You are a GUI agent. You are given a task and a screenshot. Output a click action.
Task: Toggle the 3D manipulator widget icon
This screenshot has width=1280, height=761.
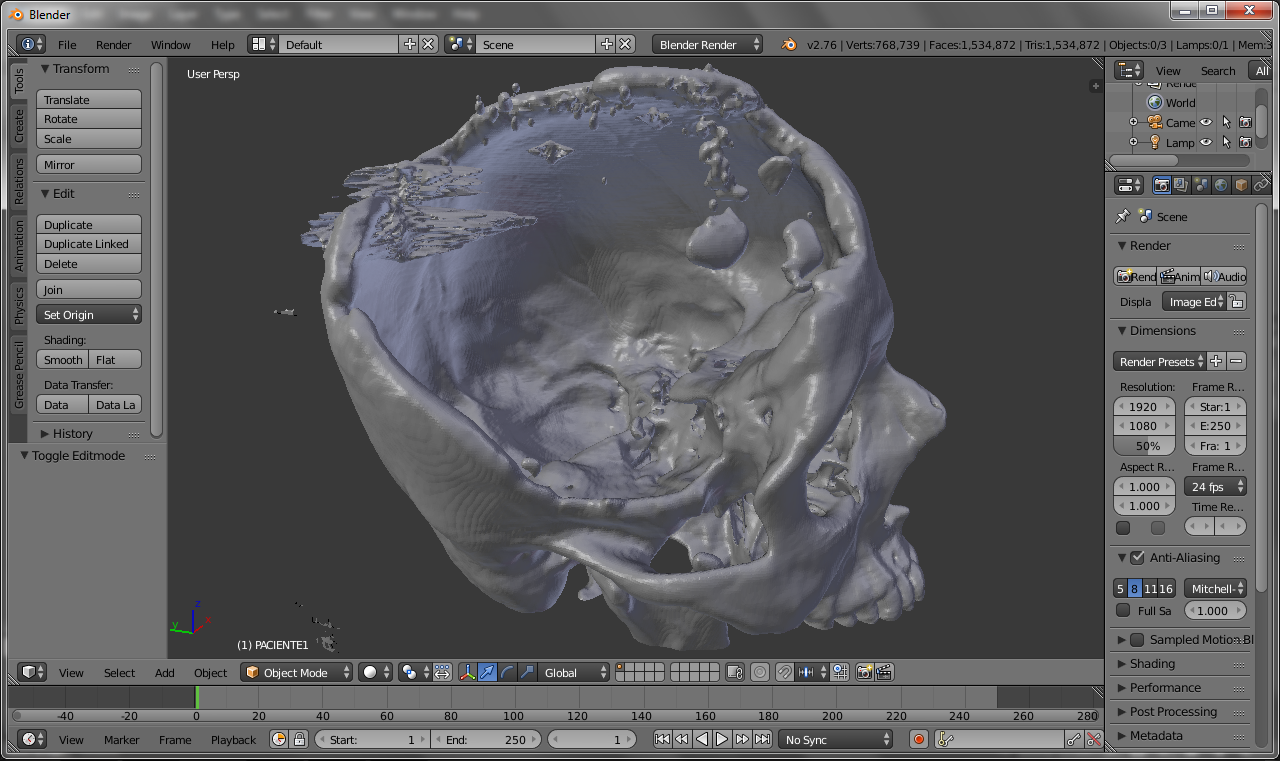(x=467, y=673)
